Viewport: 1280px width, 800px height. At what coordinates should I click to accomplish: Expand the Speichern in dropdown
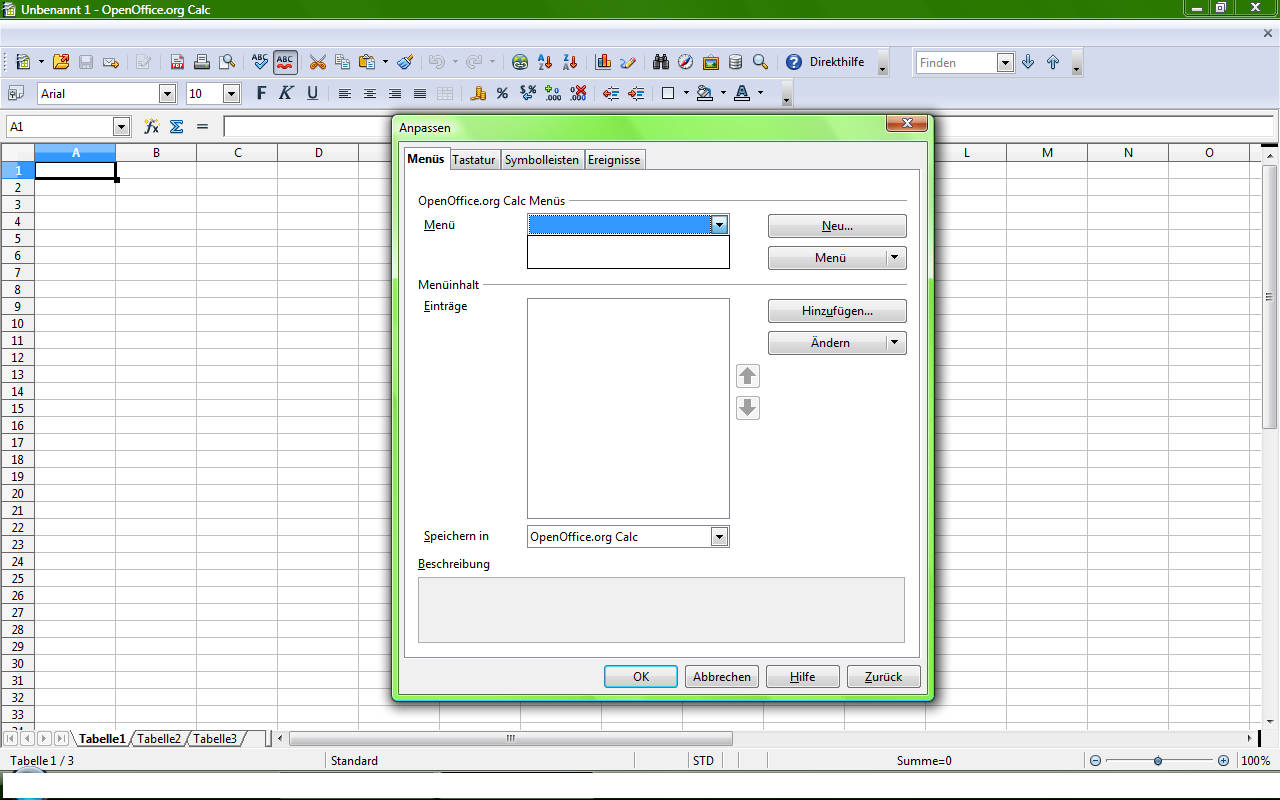(719, 537)
